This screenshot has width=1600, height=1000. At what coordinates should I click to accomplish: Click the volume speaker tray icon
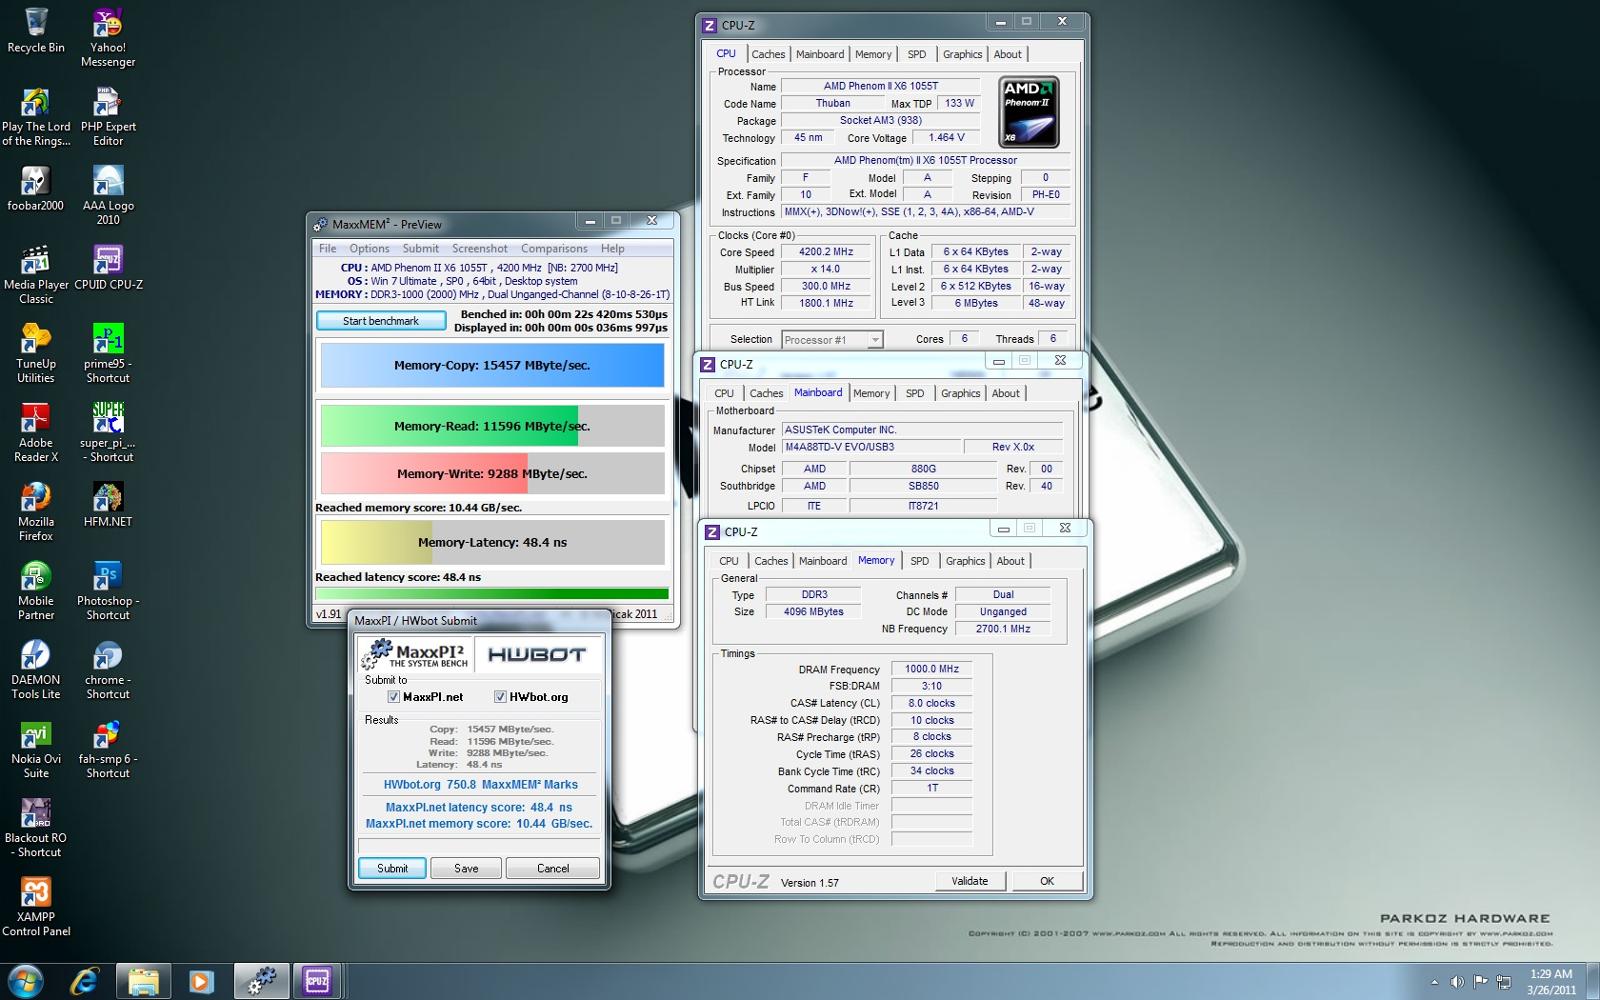1457,982
